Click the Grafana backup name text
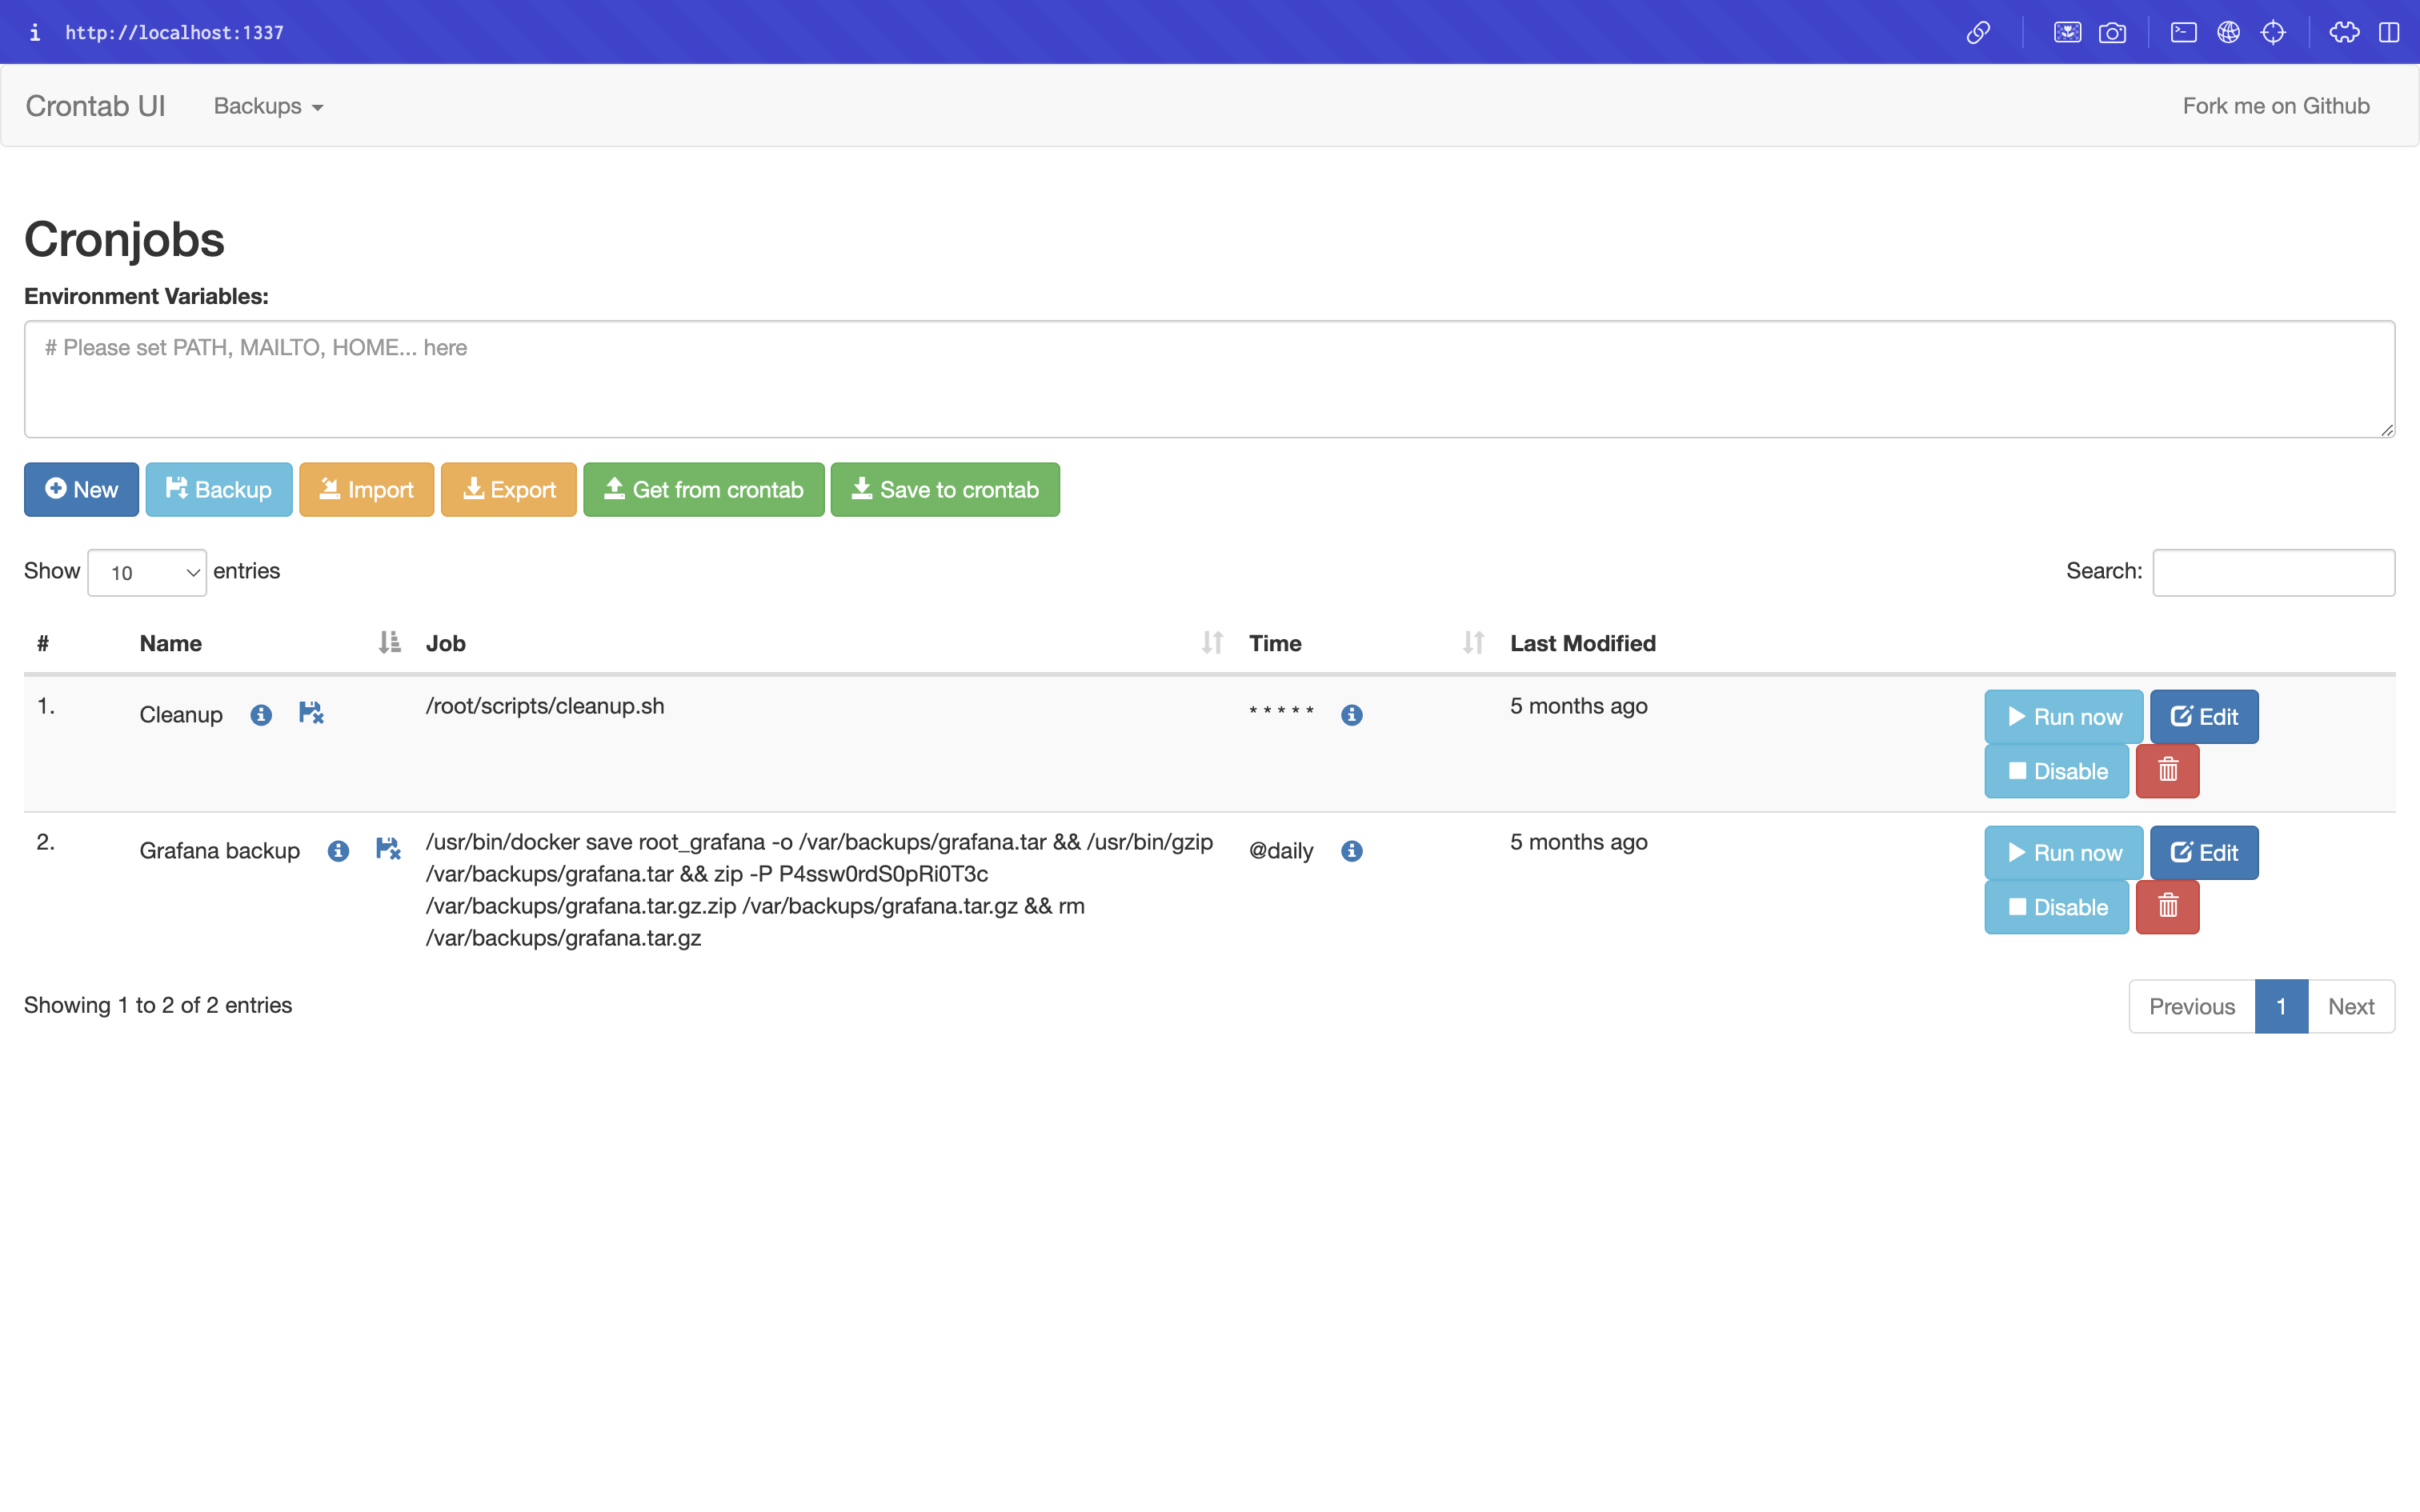 pos(220,851)
